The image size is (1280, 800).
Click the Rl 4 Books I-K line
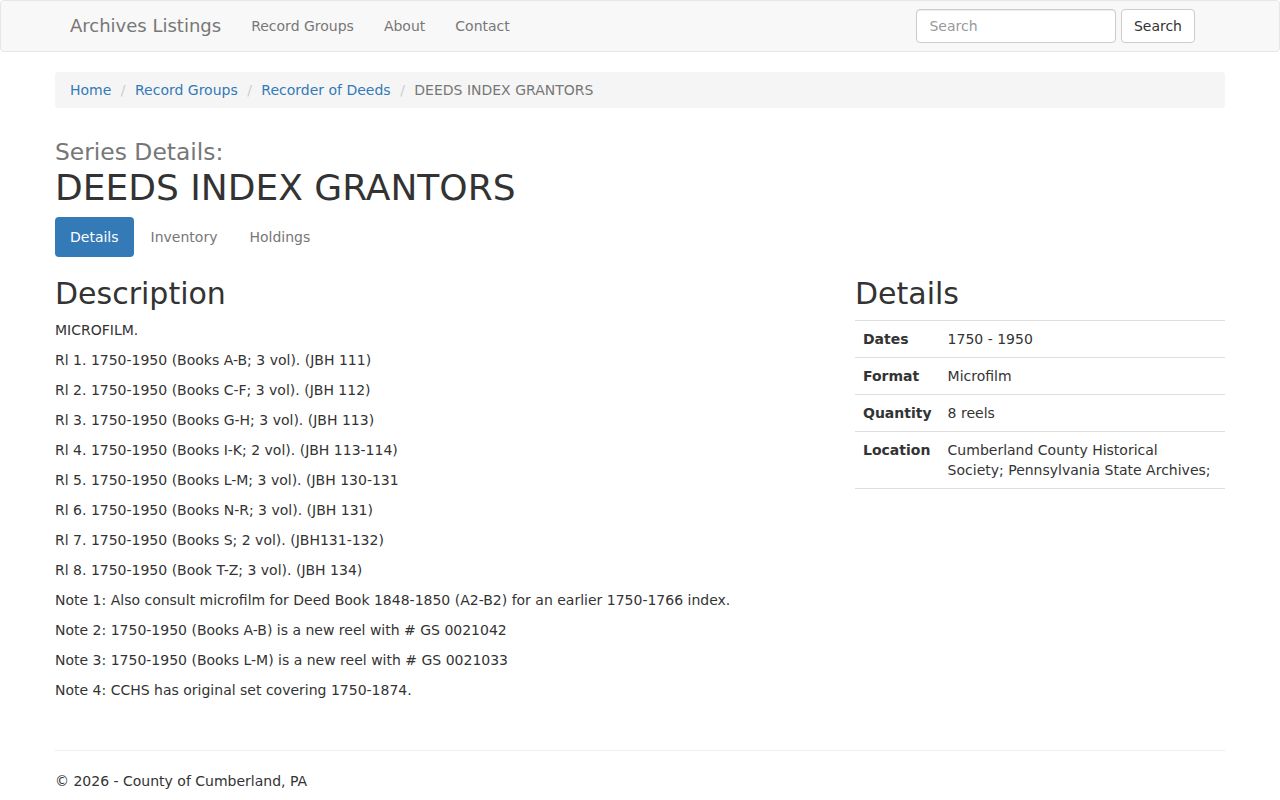point(226,450)
